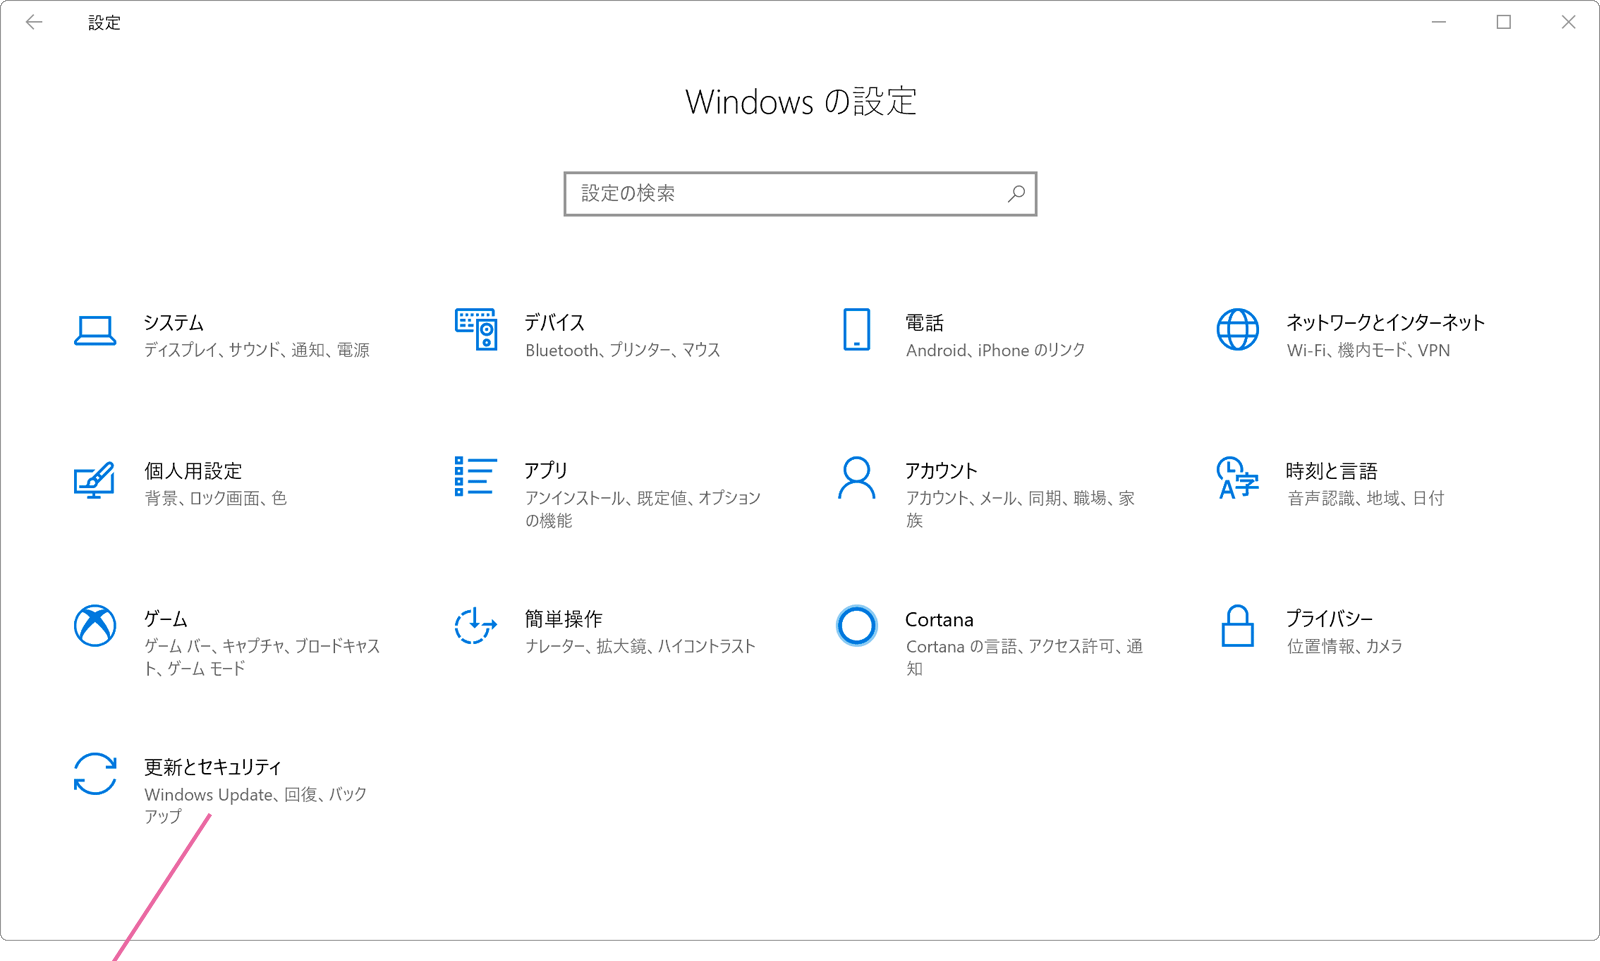
Task: Select the Cortana category title
Action: tap(939, 620)
